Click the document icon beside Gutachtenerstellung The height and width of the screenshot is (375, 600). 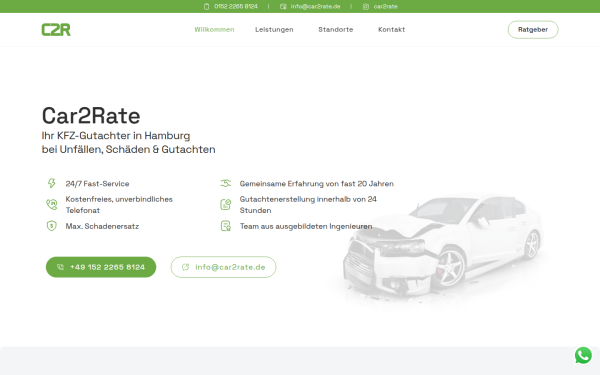coord(226,204)
